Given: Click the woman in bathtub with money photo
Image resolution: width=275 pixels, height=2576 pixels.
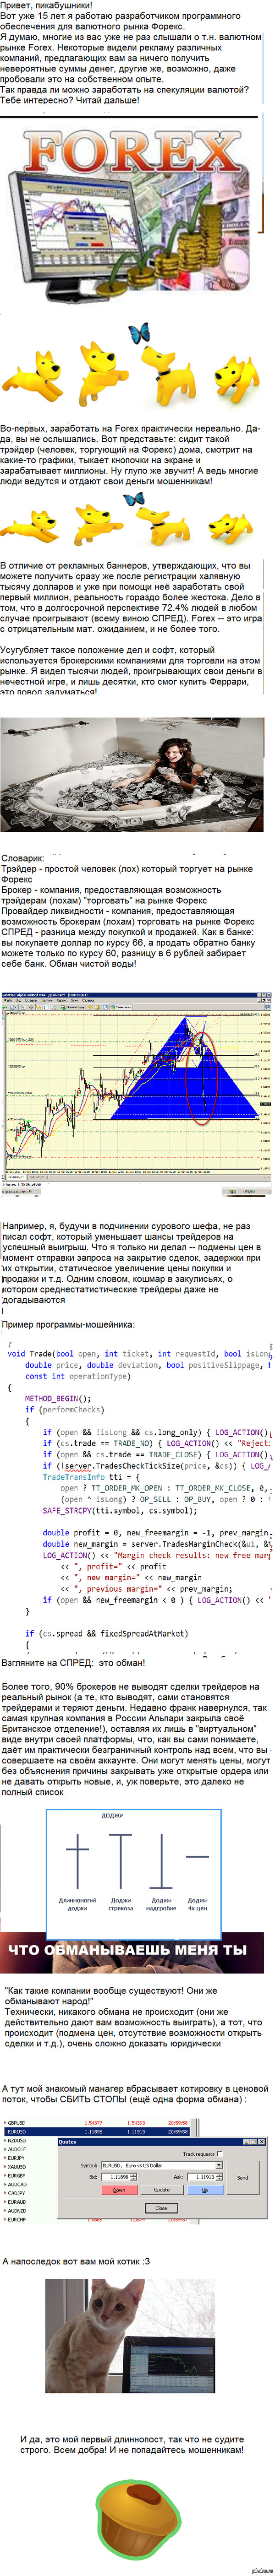Looking at the screenshot, I should coord(133,774).
